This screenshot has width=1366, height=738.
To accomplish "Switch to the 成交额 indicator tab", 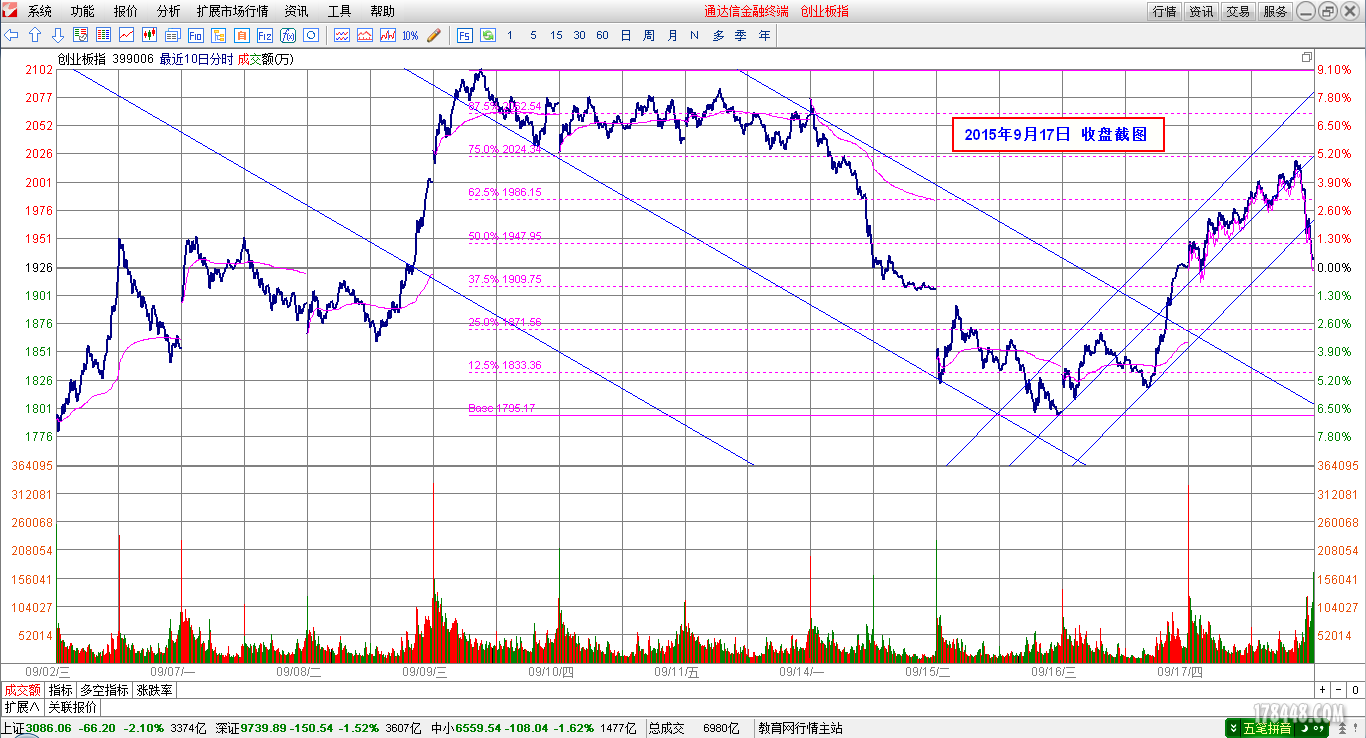I will (22, 690).
